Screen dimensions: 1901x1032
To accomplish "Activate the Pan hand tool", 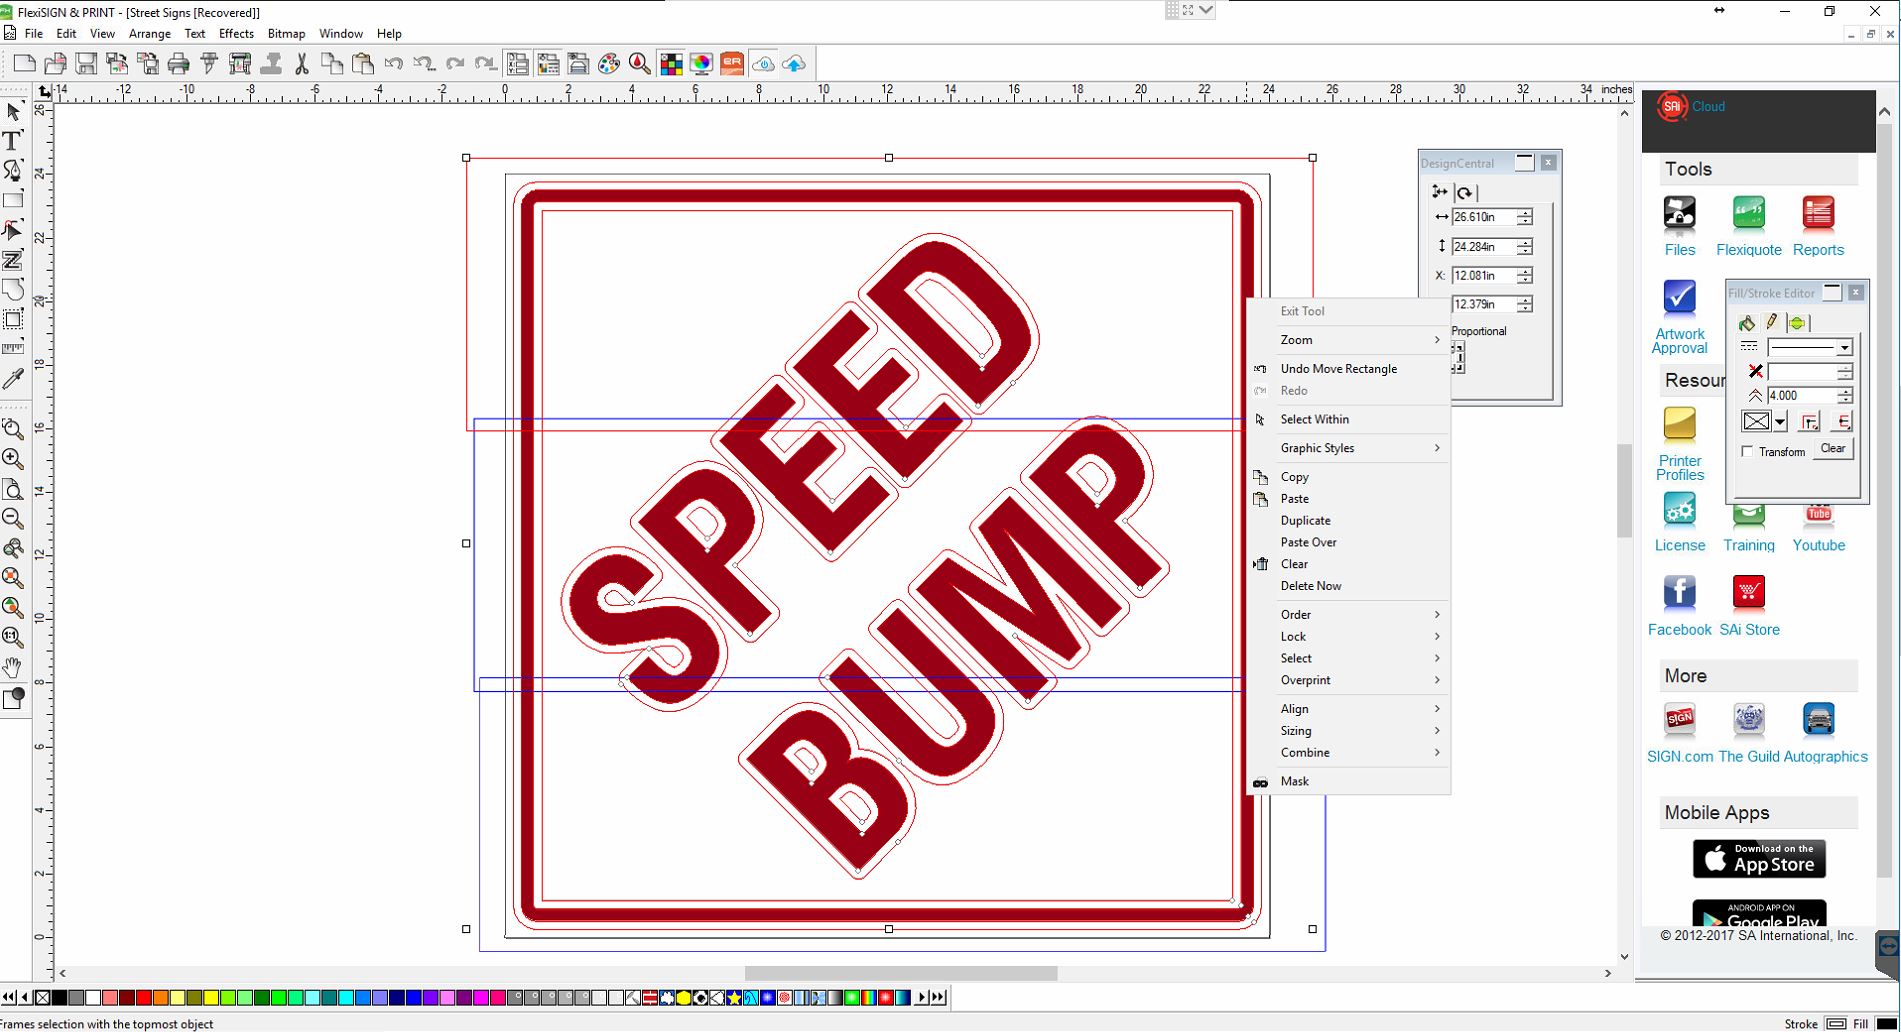I will [13, 667].
